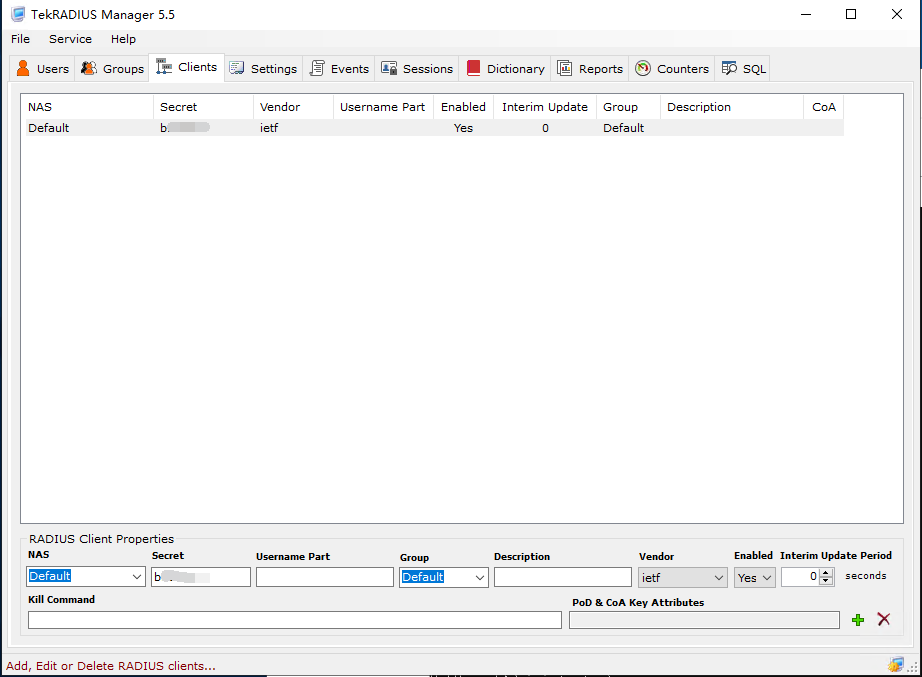The image size is (922, 677).
Task: Show the Events tab
Action: [x=339, y=69]
